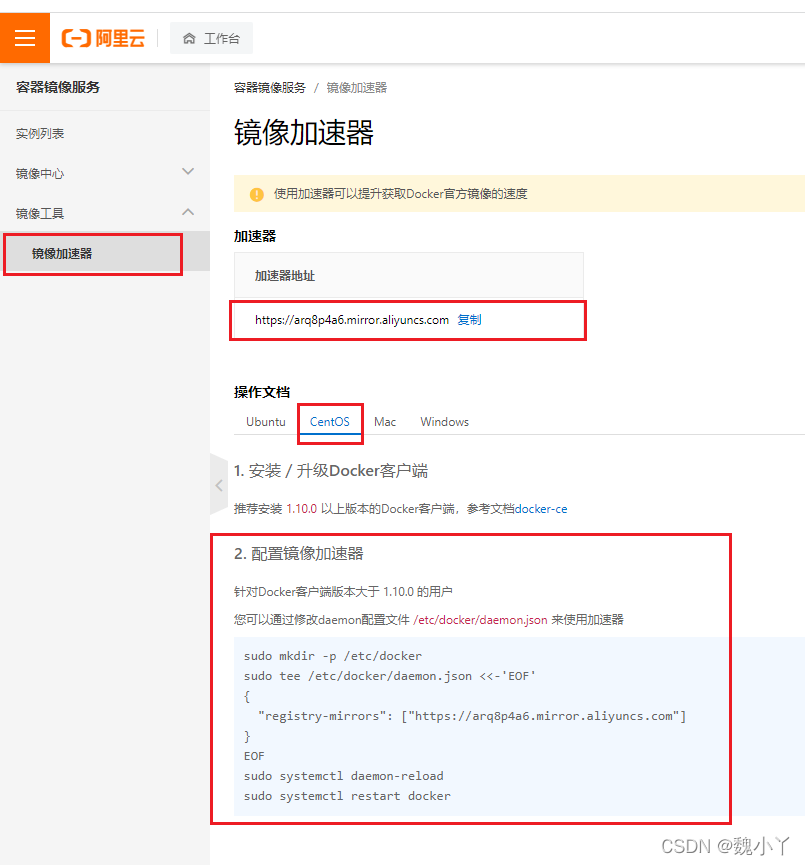805x865 pixels.
Task: Open 实例列表 in the sidebar
Action: (40, 134)
